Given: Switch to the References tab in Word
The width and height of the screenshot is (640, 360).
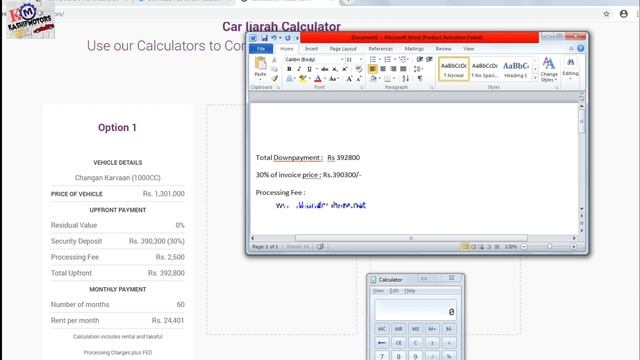Looking at the screenshot, I should click(381, 49).
